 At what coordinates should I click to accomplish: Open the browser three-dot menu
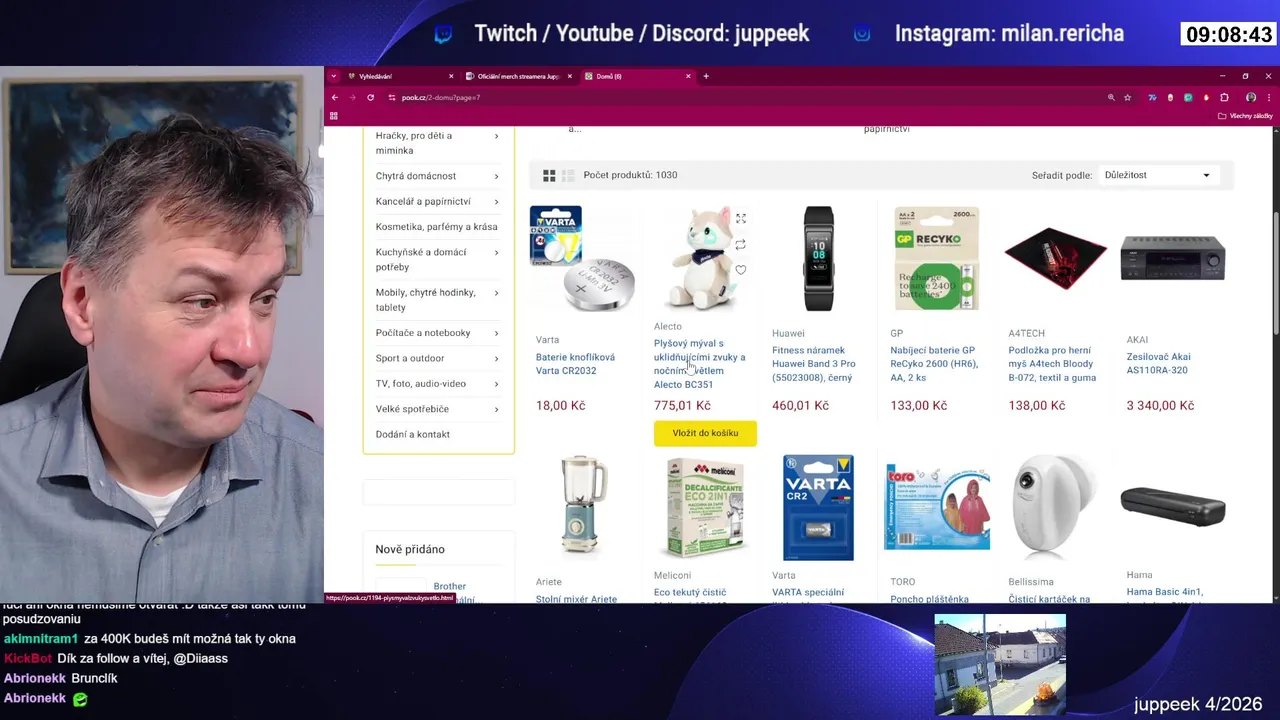pyautogui.click(x=1269, y=97)
